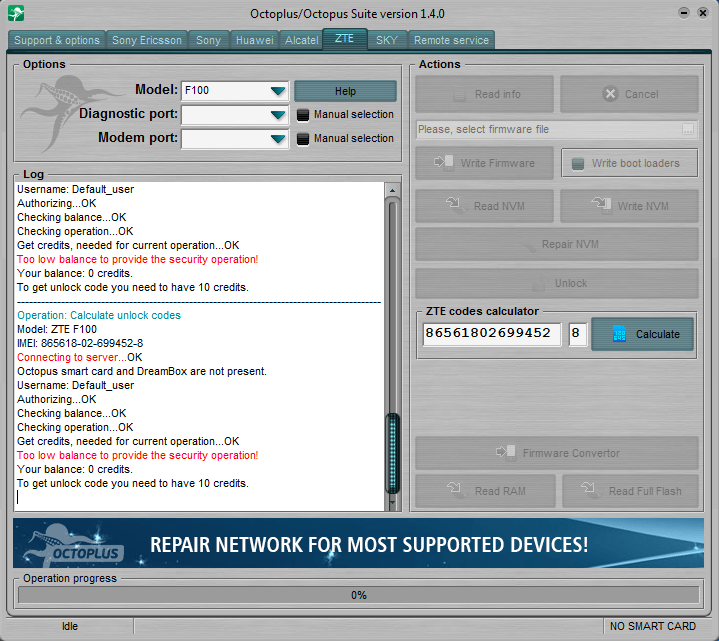Click the Cancel button
Image resolution: width=719 pixels, height=641 pixels.
[x=629, y=94]
